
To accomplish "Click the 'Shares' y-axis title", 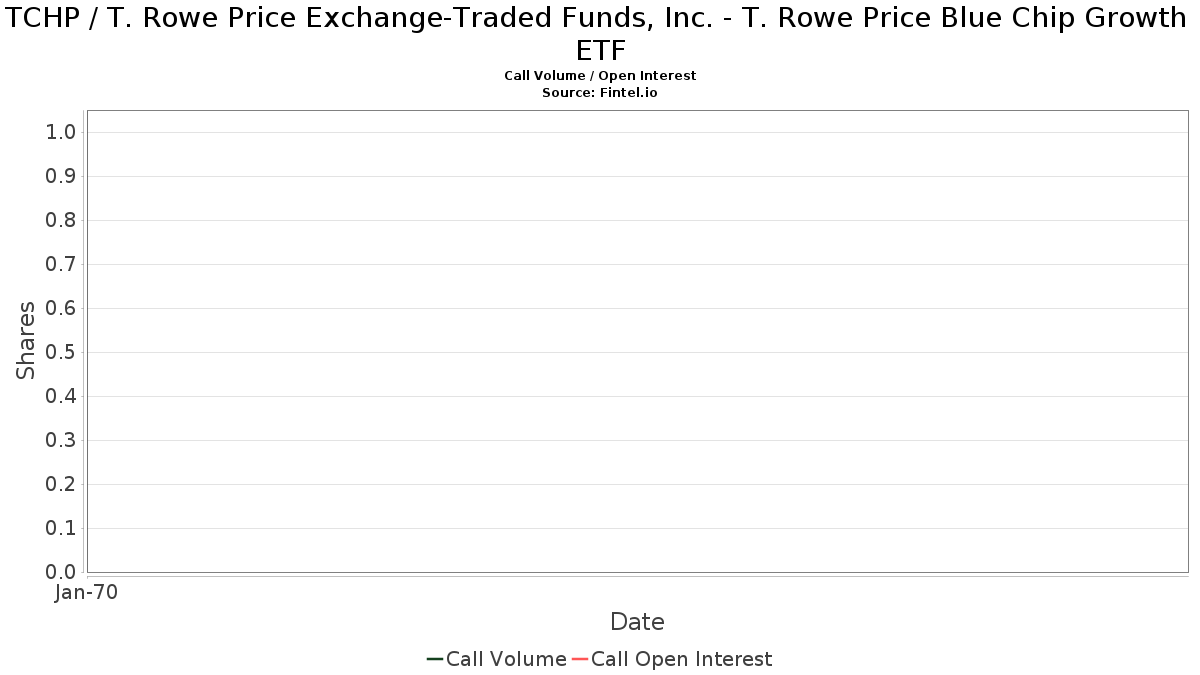I will [26, 340].
